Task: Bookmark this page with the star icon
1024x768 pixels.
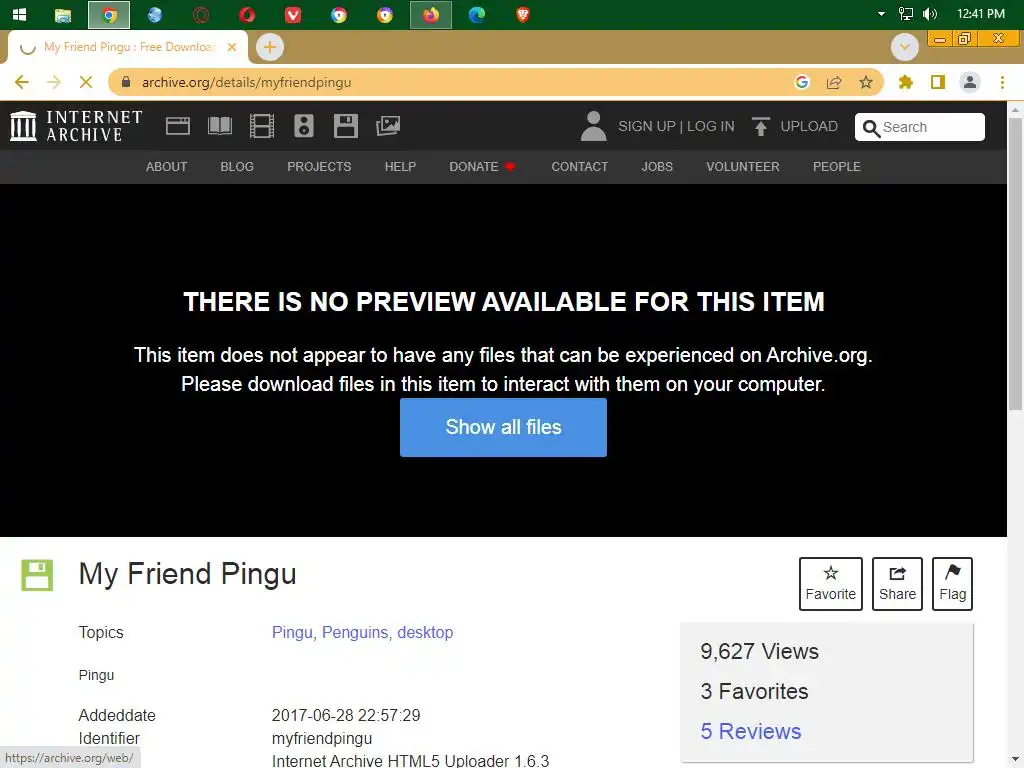Action: pyautogui.click(x=866, y=82)
